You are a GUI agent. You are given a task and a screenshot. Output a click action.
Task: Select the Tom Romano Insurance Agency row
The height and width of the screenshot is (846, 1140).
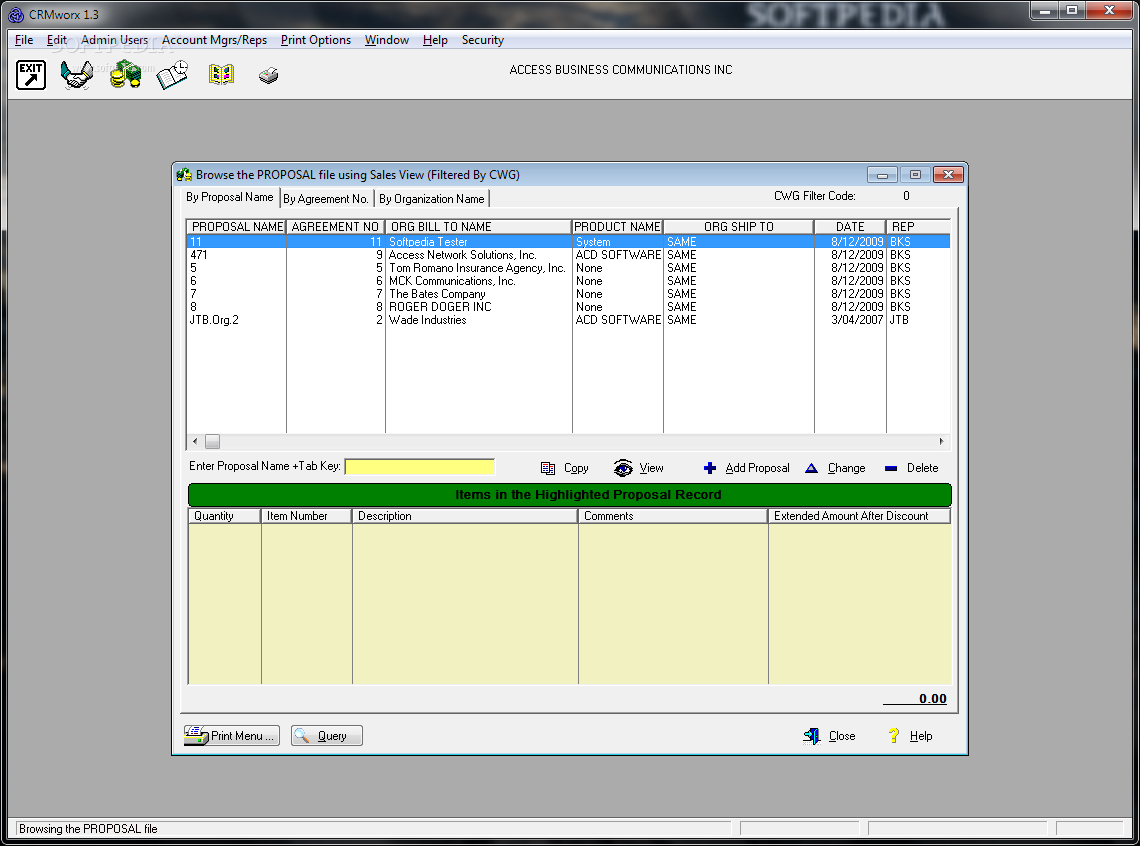[x=569, y=268]
